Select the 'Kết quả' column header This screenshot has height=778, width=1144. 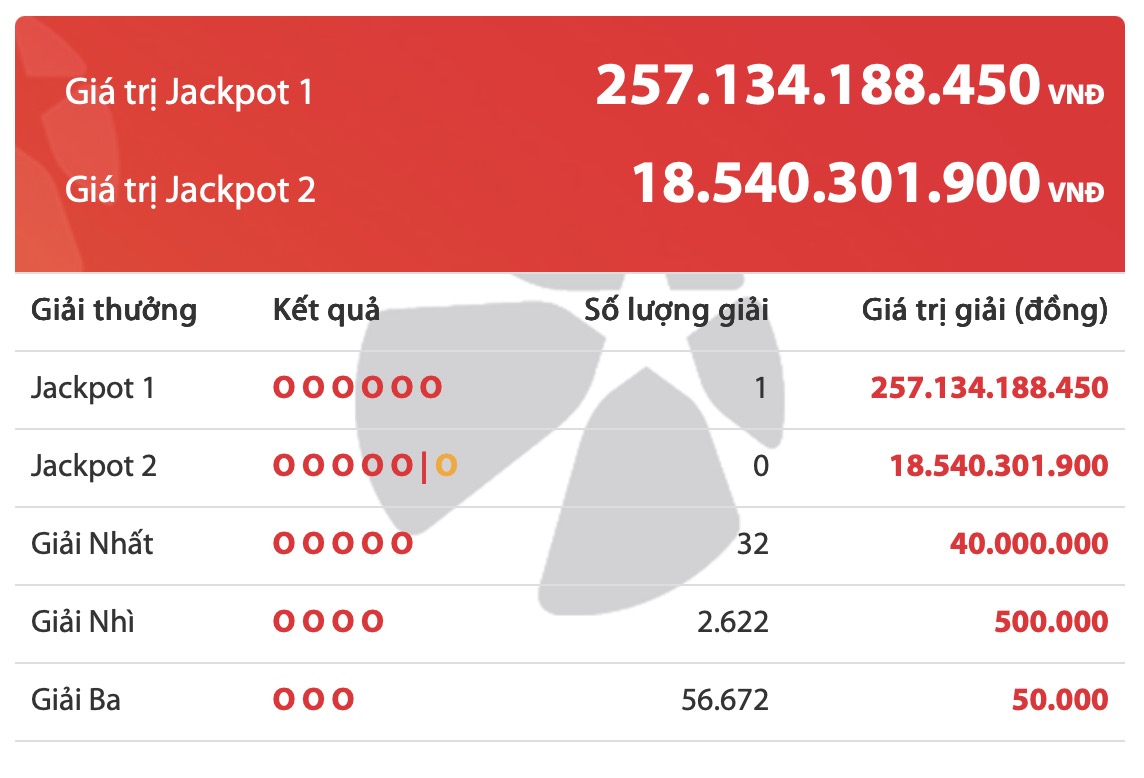pyautogui.click(x=326, y=310)
